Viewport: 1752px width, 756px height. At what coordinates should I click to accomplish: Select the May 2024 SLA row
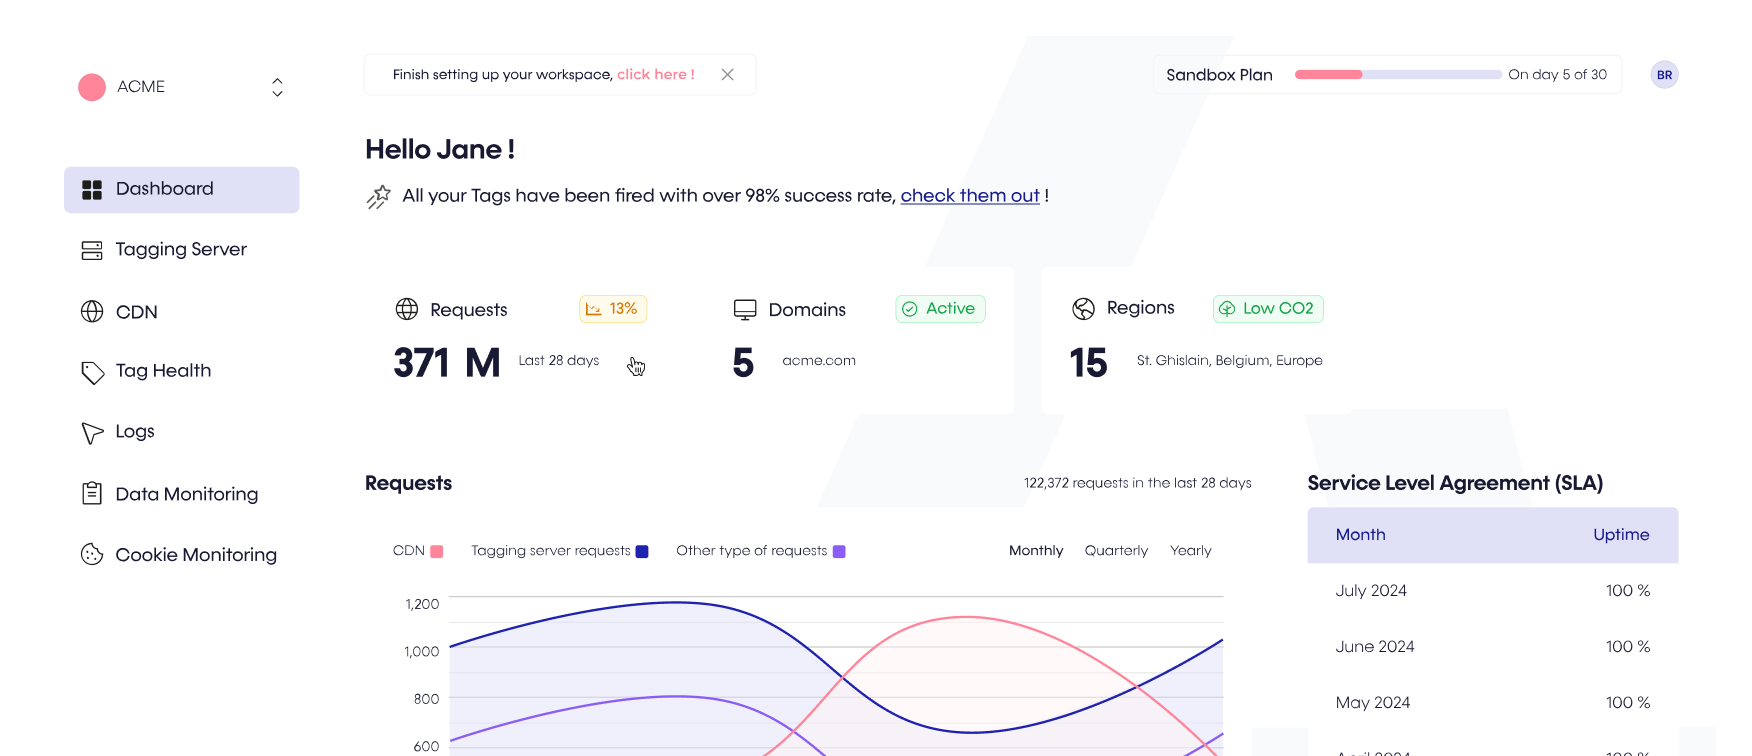pos(1493,703)
